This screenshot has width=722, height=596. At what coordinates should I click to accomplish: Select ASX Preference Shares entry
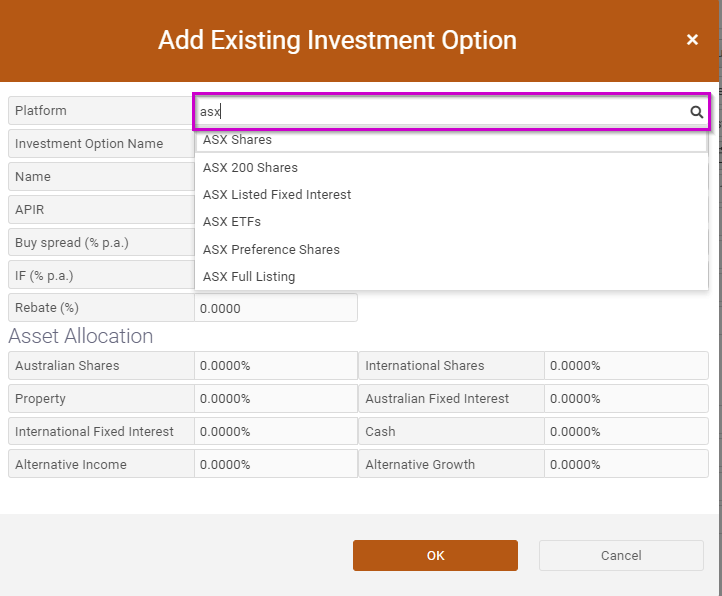451,250
